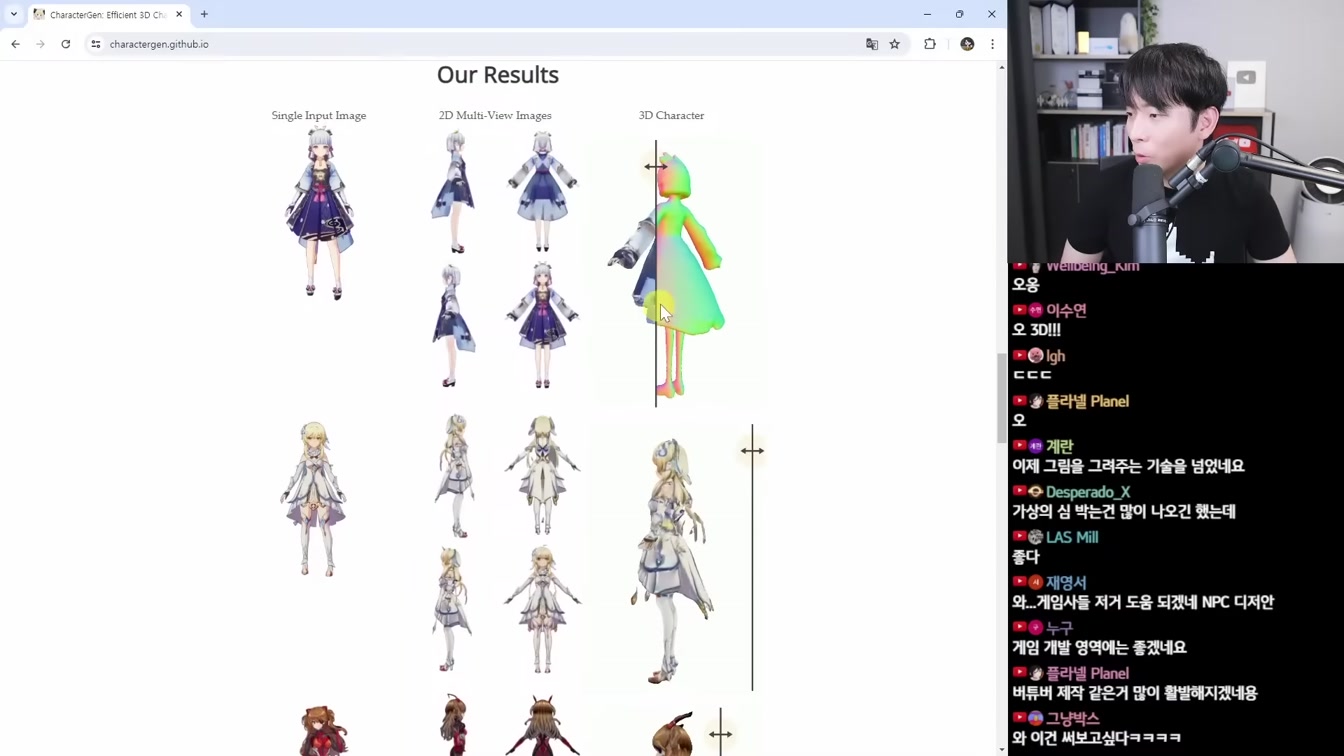The width and height of the screenshot is (1344, 756).
Task: Open the Chrome three-dot menu
Action: pos(992,44)
